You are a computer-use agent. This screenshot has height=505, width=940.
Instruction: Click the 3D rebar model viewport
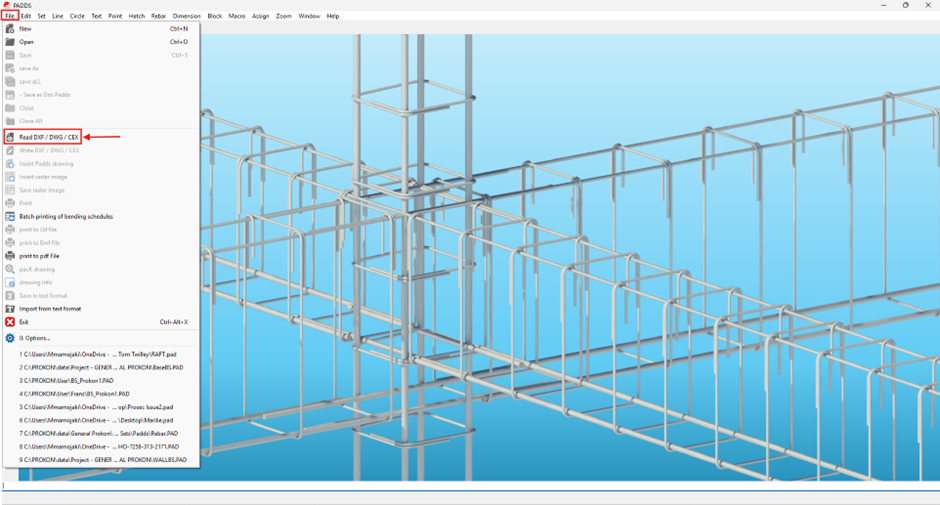[570, 258]
